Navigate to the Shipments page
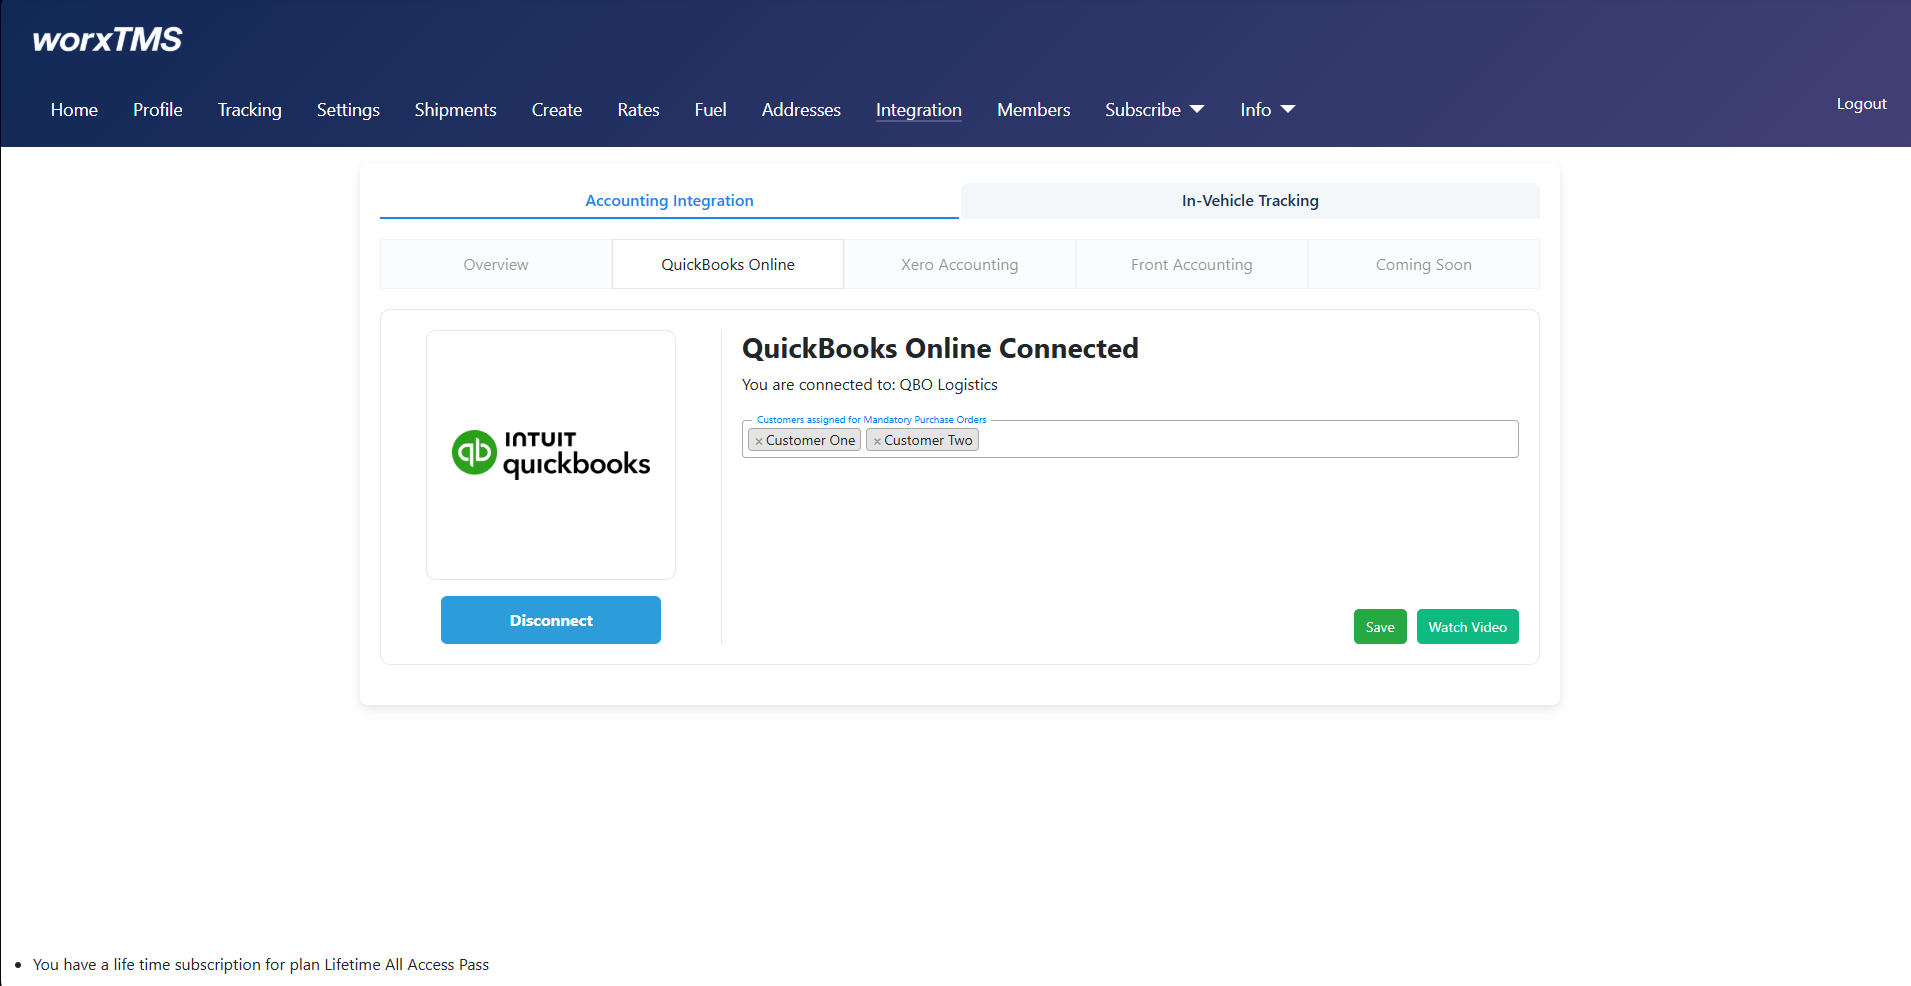 click(455, 110)
